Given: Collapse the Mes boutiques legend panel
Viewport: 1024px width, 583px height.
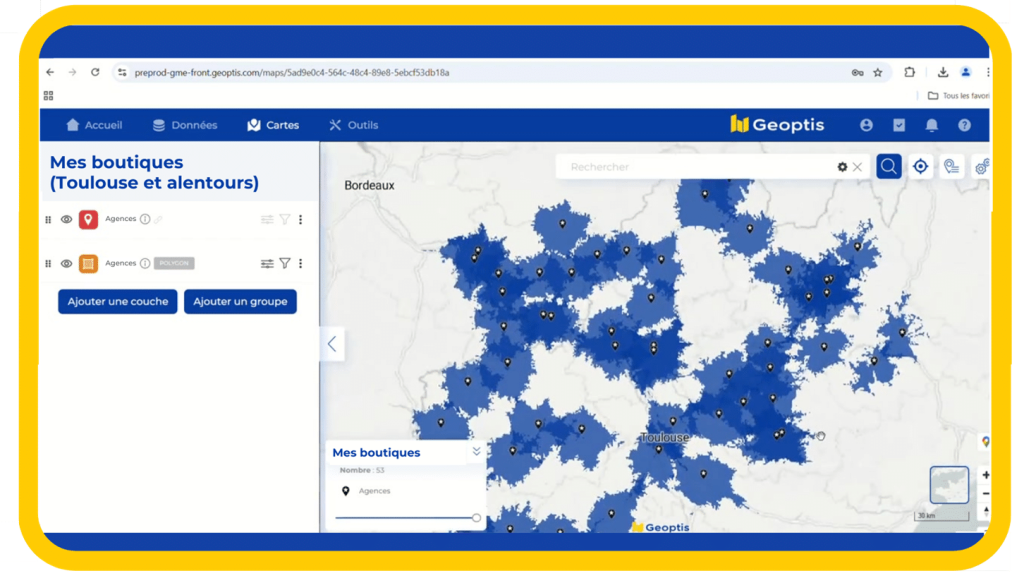Looking at the screenshot, I should pyautogui.click(x=476, y=452).
